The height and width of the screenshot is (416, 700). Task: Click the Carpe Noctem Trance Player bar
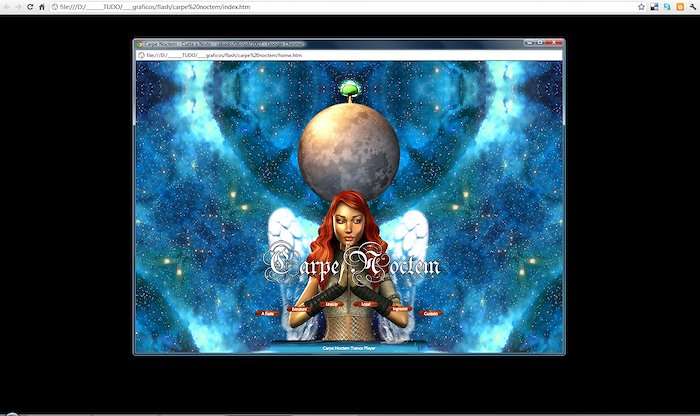point(349,348)
